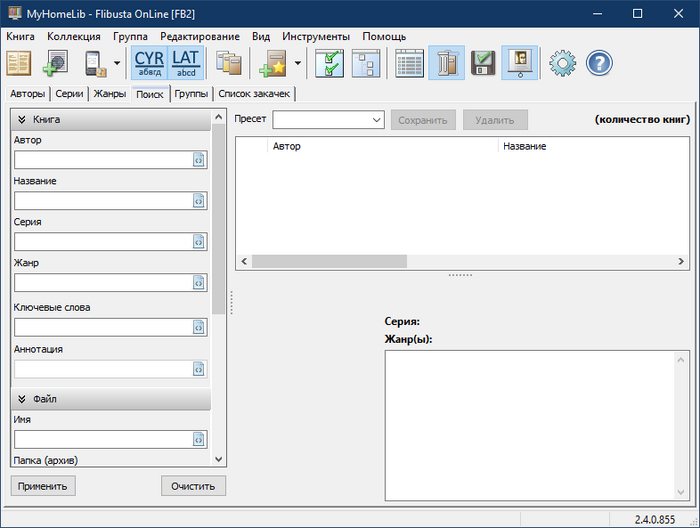Open the Редактирование menu
The height and width of the screenshot is (528, 700).
point(200,37)
